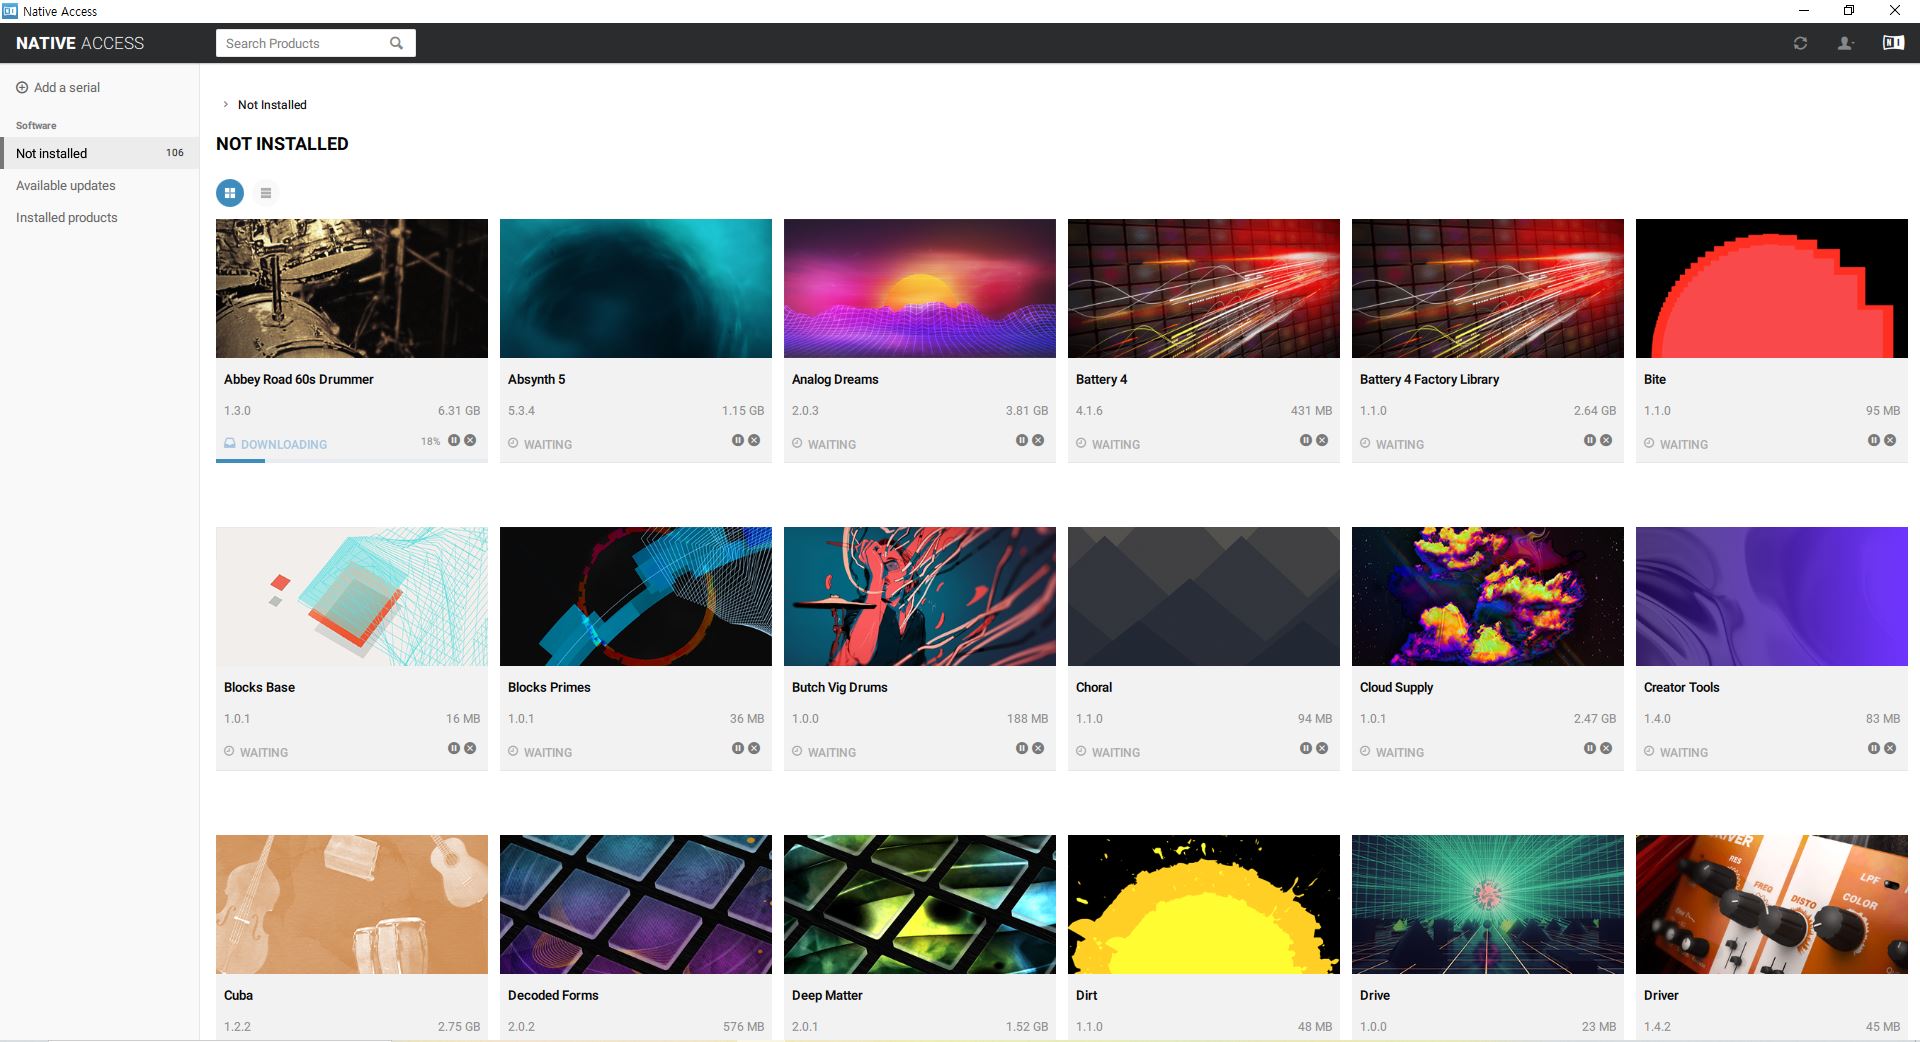Open the Absynth 5 thumbnail
Image resolution: width=1920 pixels, height=1042 pixels.
[x=636, y=288]
